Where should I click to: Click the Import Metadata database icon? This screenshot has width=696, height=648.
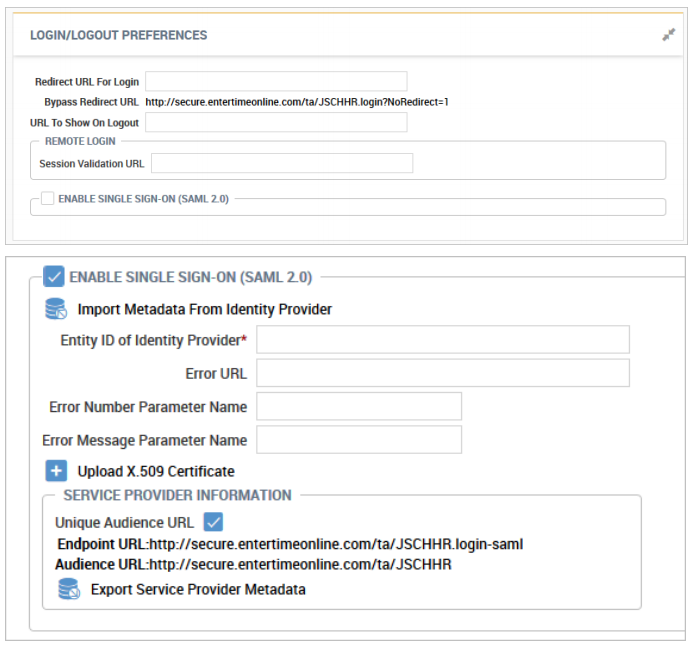point(56,309)
